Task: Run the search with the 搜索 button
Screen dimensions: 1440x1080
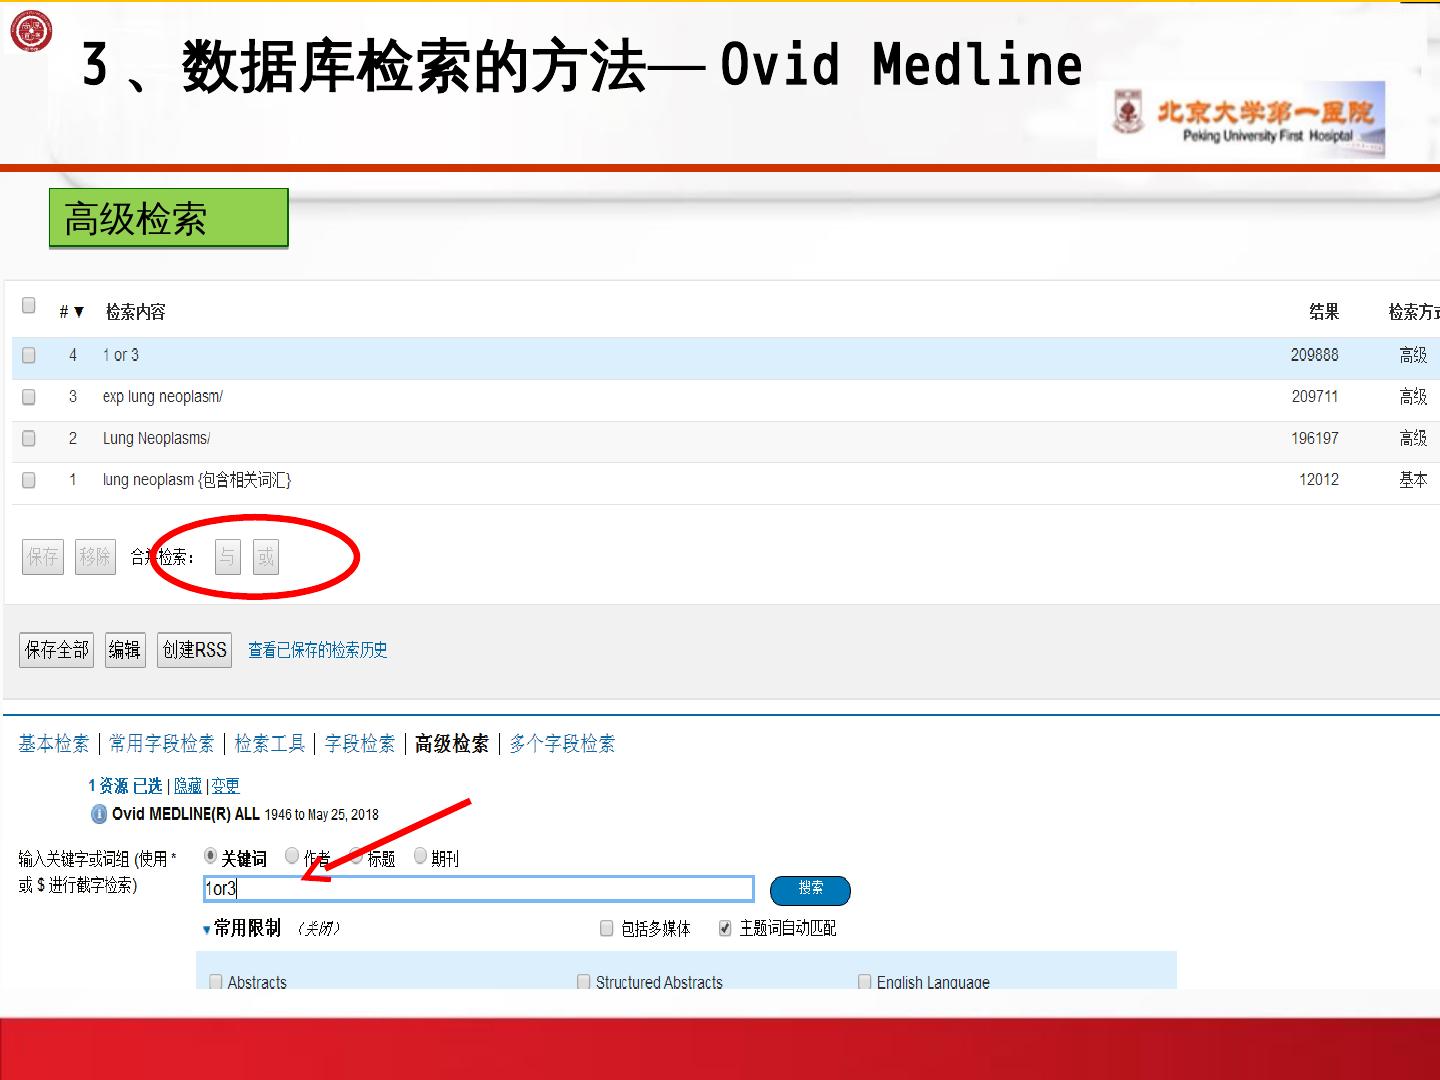Action: pyautogui.click(x=810, y=890)
